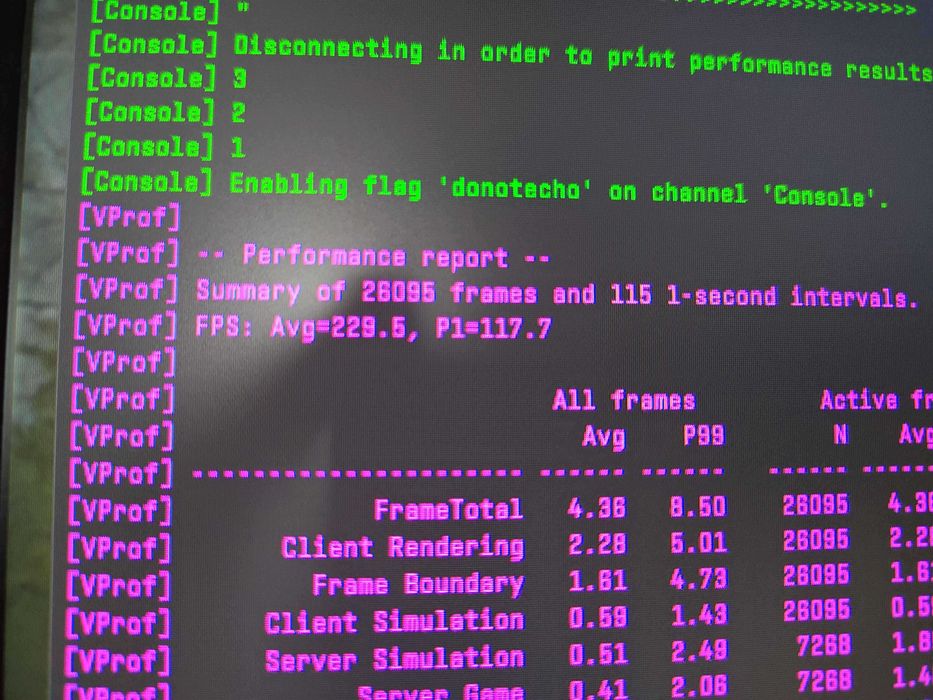Click the '0.51' Avg value for Server Simulation
Image resolution: width=933 pixels, height=700 pixels.
coord(599,654)
